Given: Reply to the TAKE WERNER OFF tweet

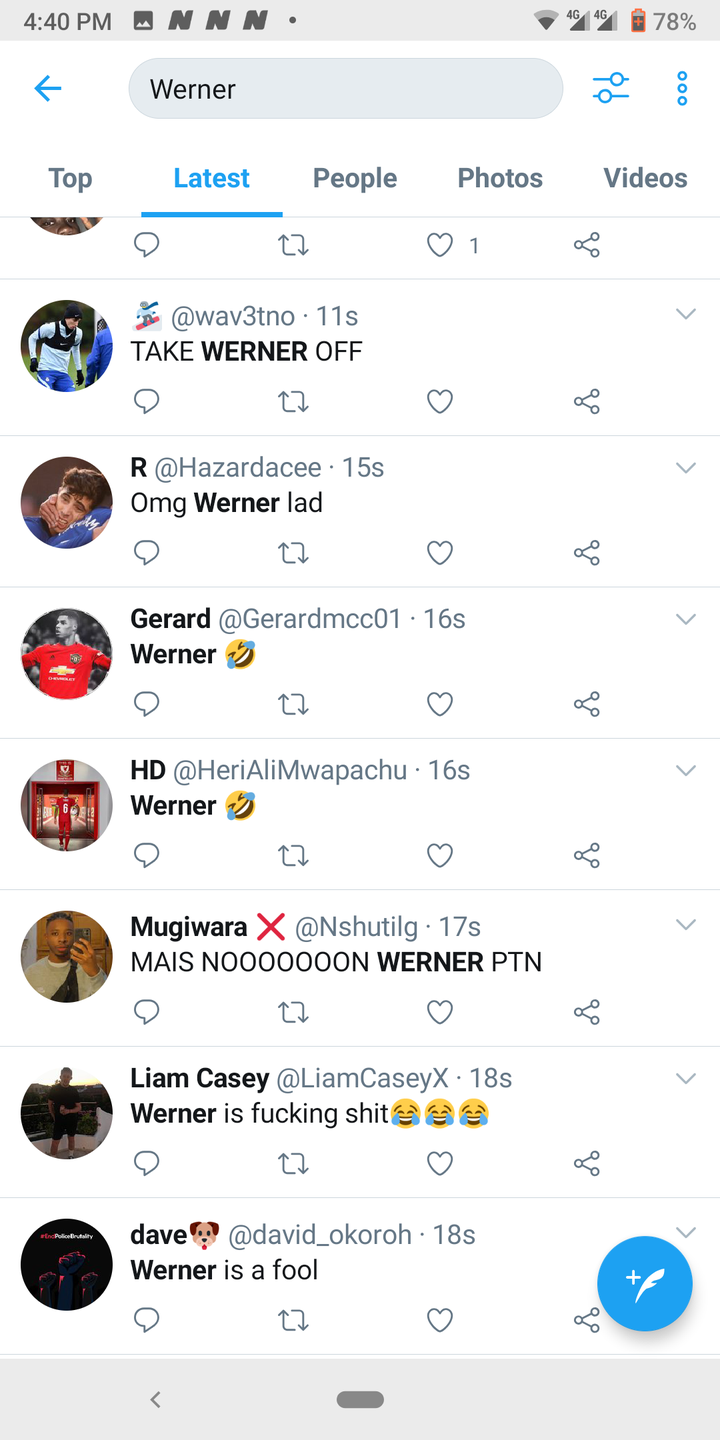Looking at the screenshot, I should (147, 401).
